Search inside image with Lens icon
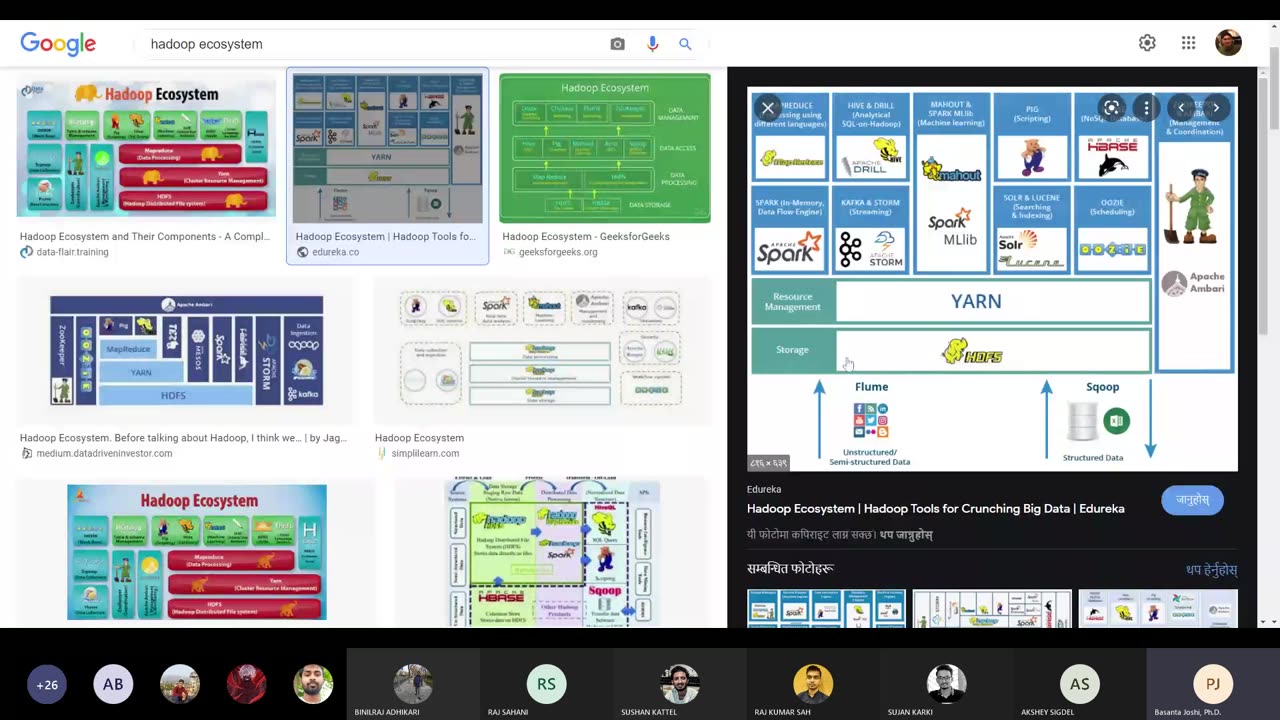 click(1111, 108)
